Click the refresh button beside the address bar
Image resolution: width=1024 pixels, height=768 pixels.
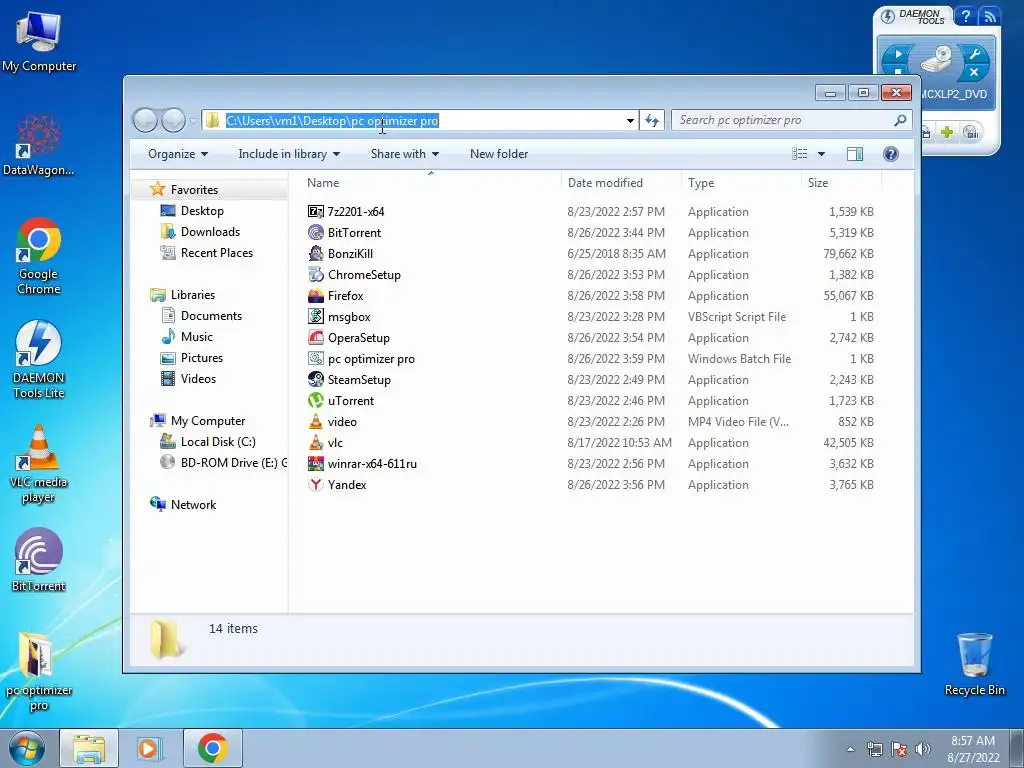[652, 120]
